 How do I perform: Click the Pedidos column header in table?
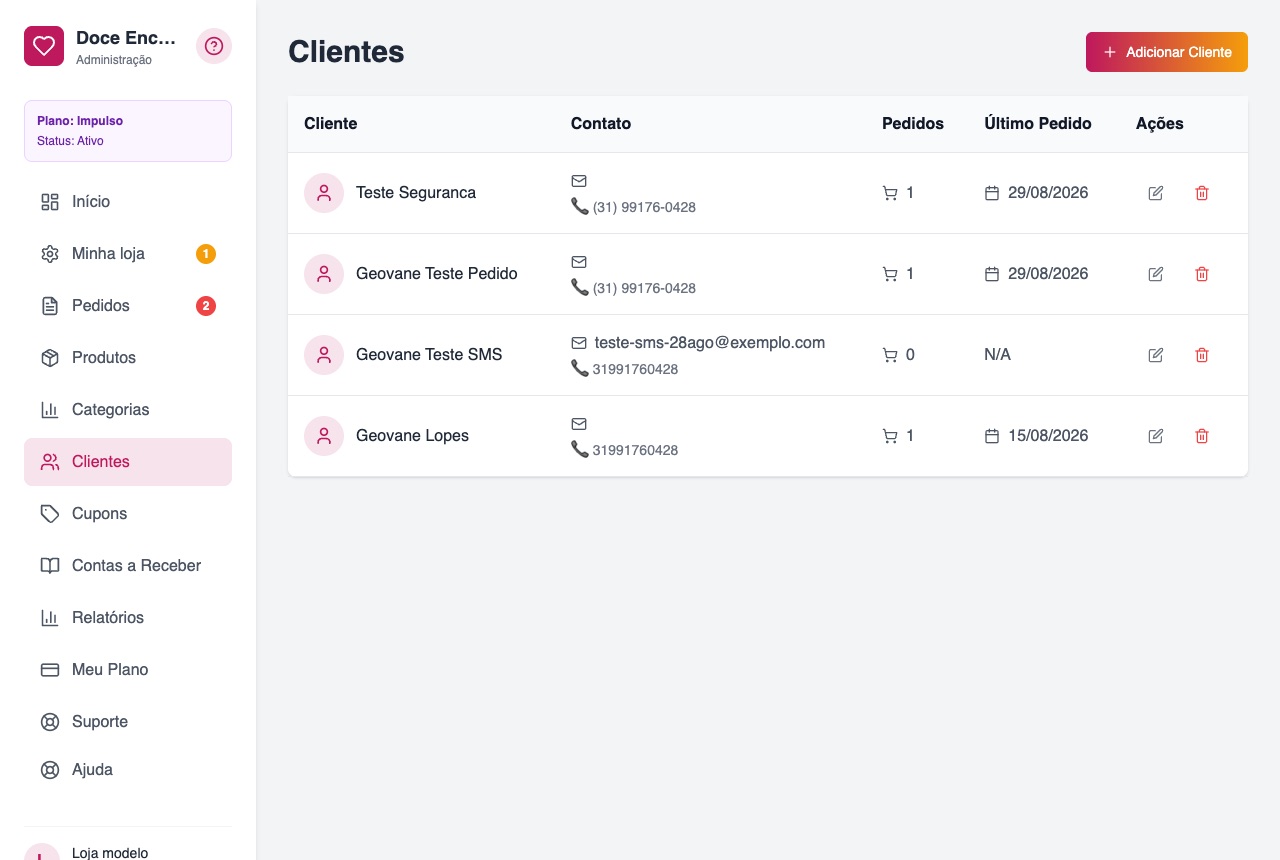click(x=913, y=124)
